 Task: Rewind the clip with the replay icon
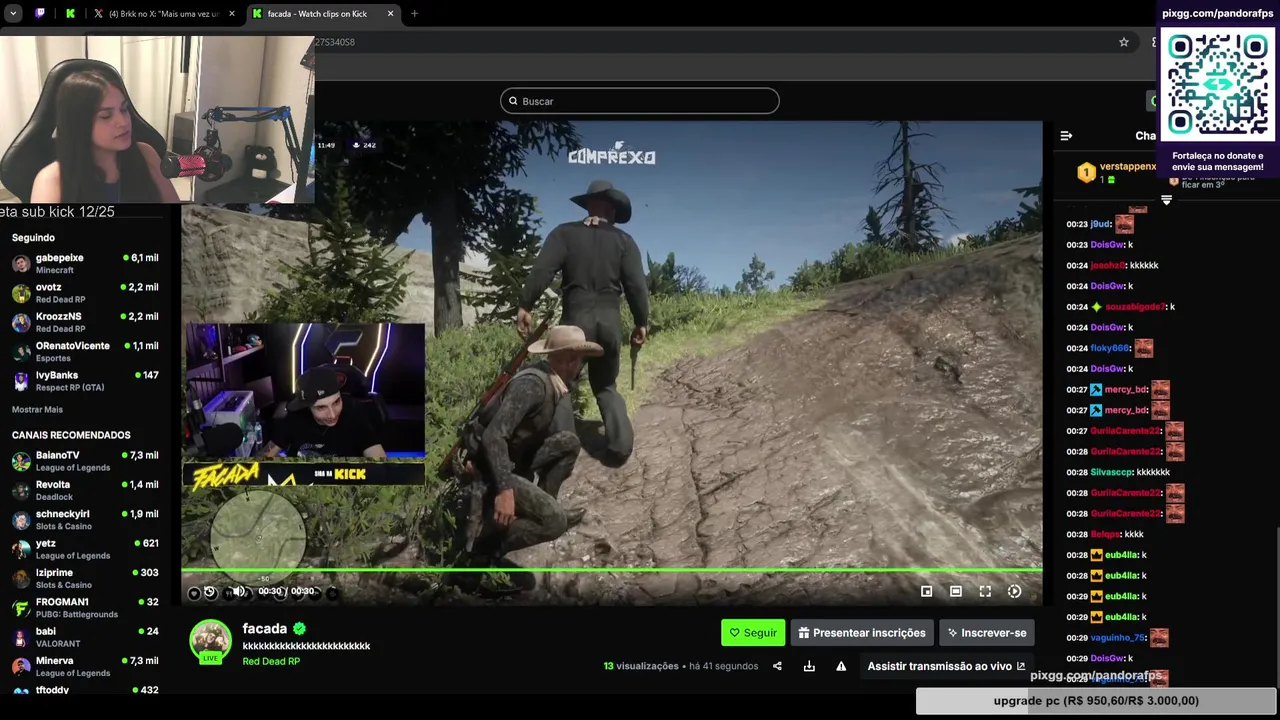[x=209, y=592]
